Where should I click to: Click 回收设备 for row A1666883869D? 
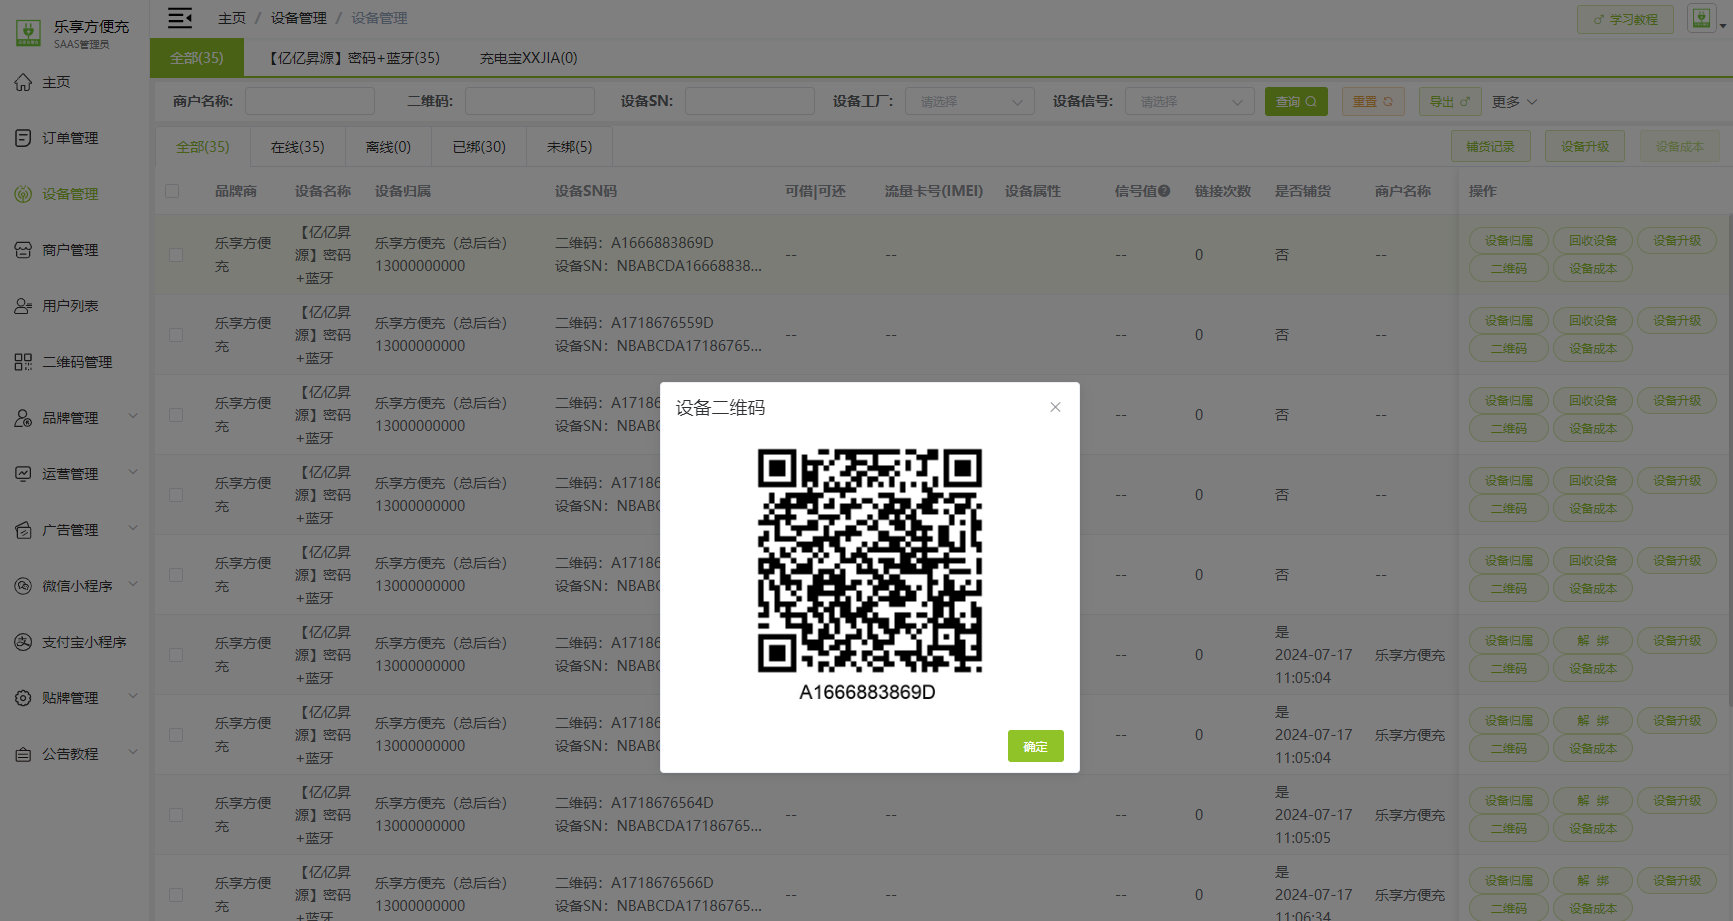coord(1593,241)
